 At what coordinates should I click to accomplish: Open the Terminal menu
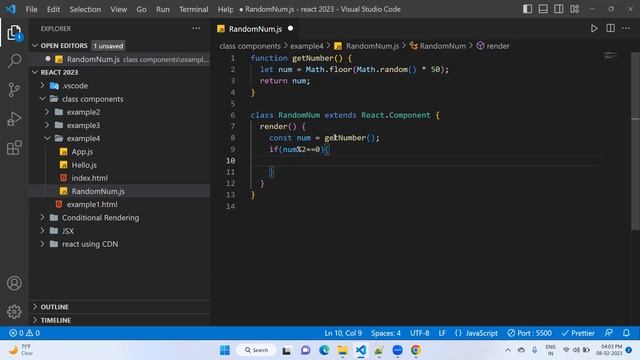click(193, 9)
